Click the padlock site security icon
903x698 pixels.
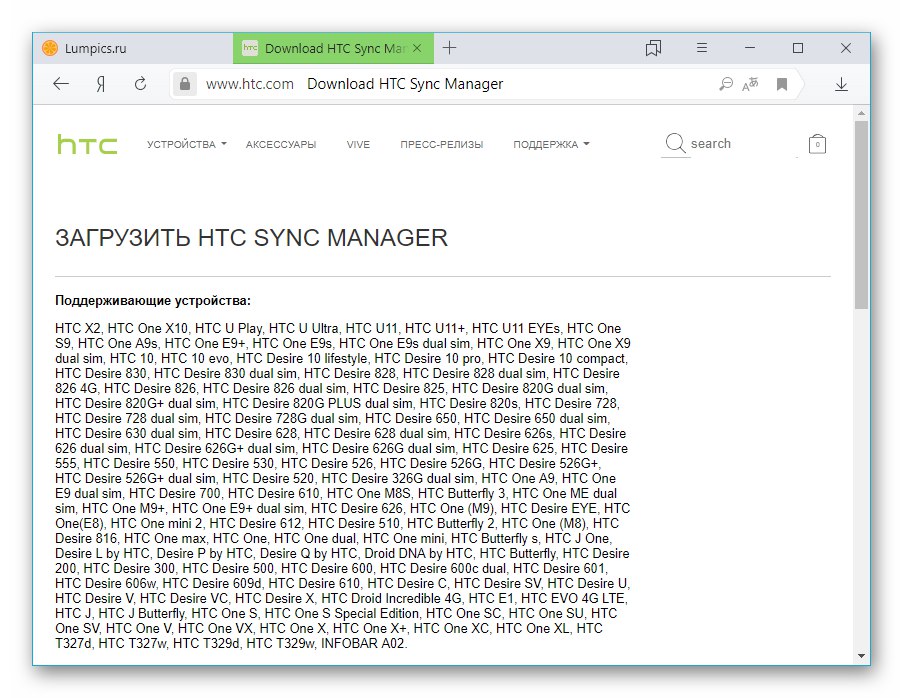point(184,84)
